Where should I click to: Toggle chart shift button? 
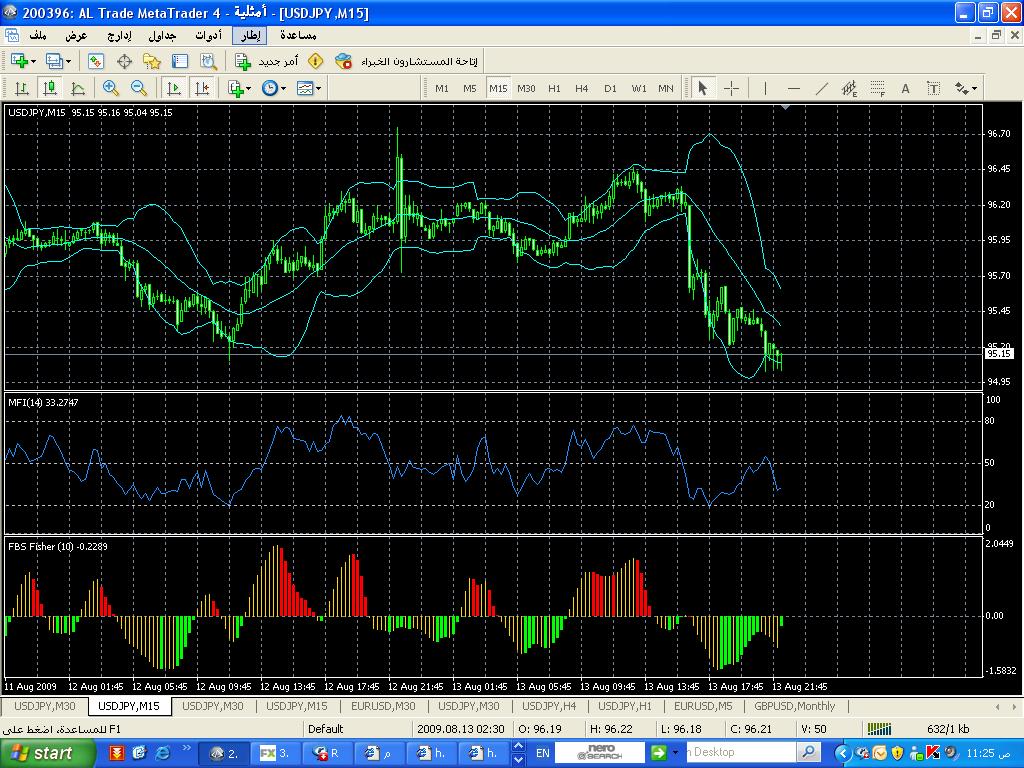point(203,88)
